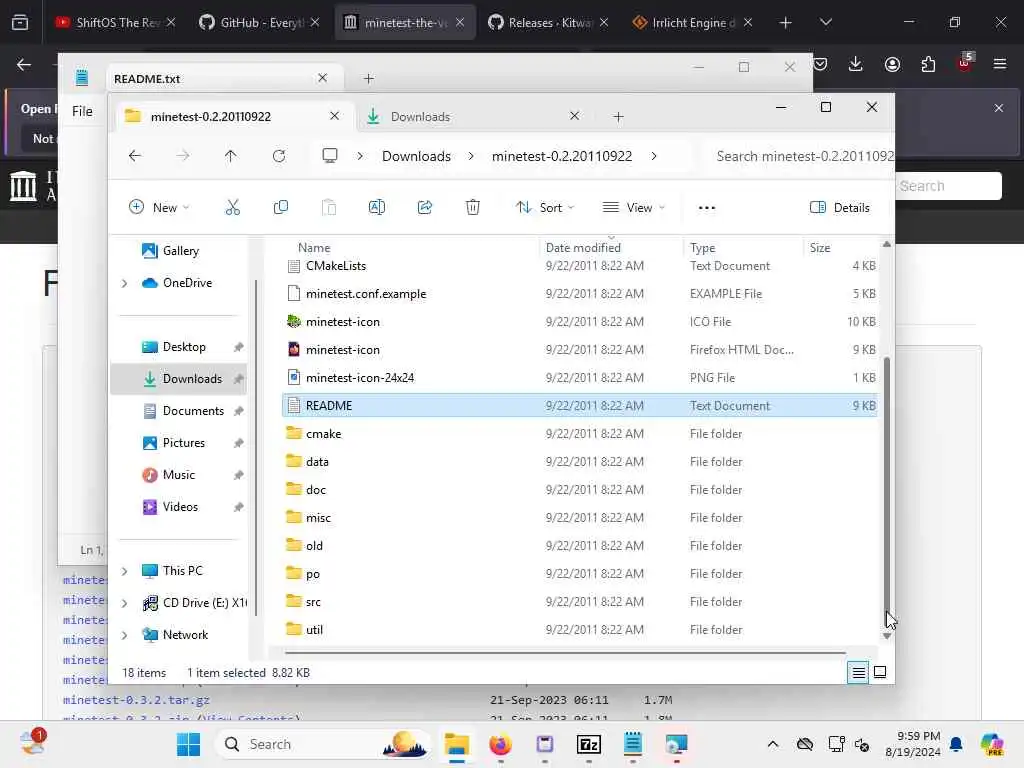Click the chevron before Downloads in address bar

tap(360, 156)
